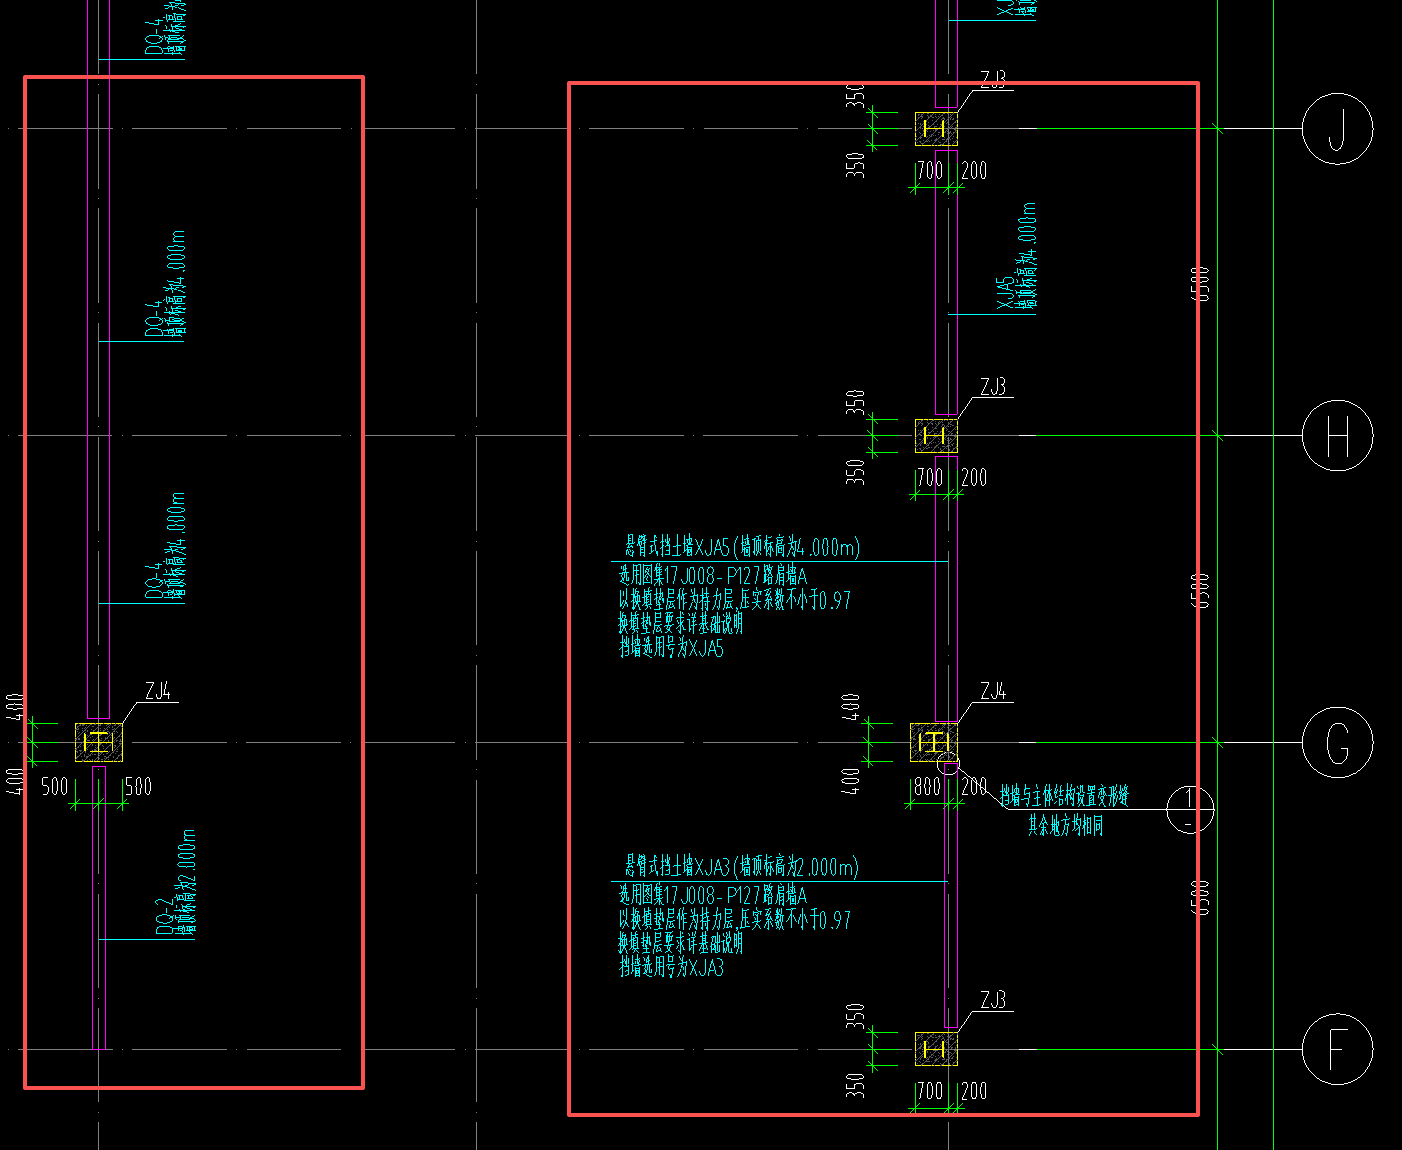Select the ZJ3 footing symbol on axis J
The width and height of the screenshot is (1402, 1150).
936,129
